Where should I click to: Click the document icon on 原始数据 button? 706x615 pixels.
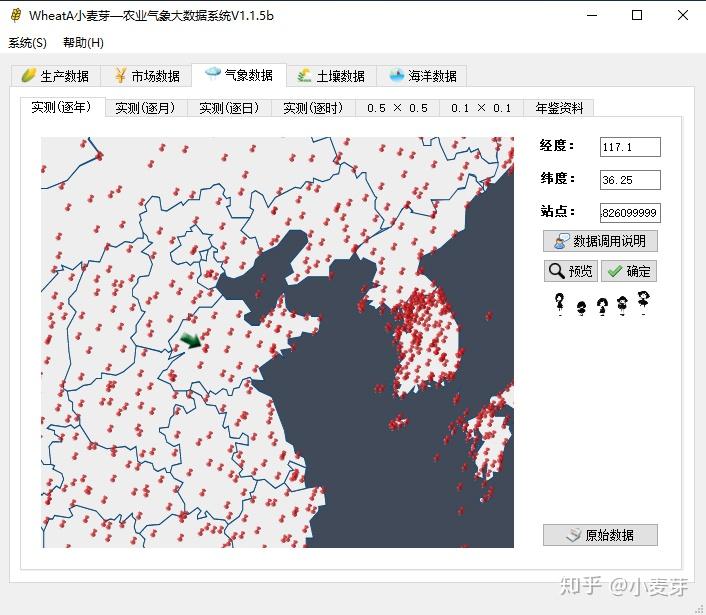click(x=574, y=534)
